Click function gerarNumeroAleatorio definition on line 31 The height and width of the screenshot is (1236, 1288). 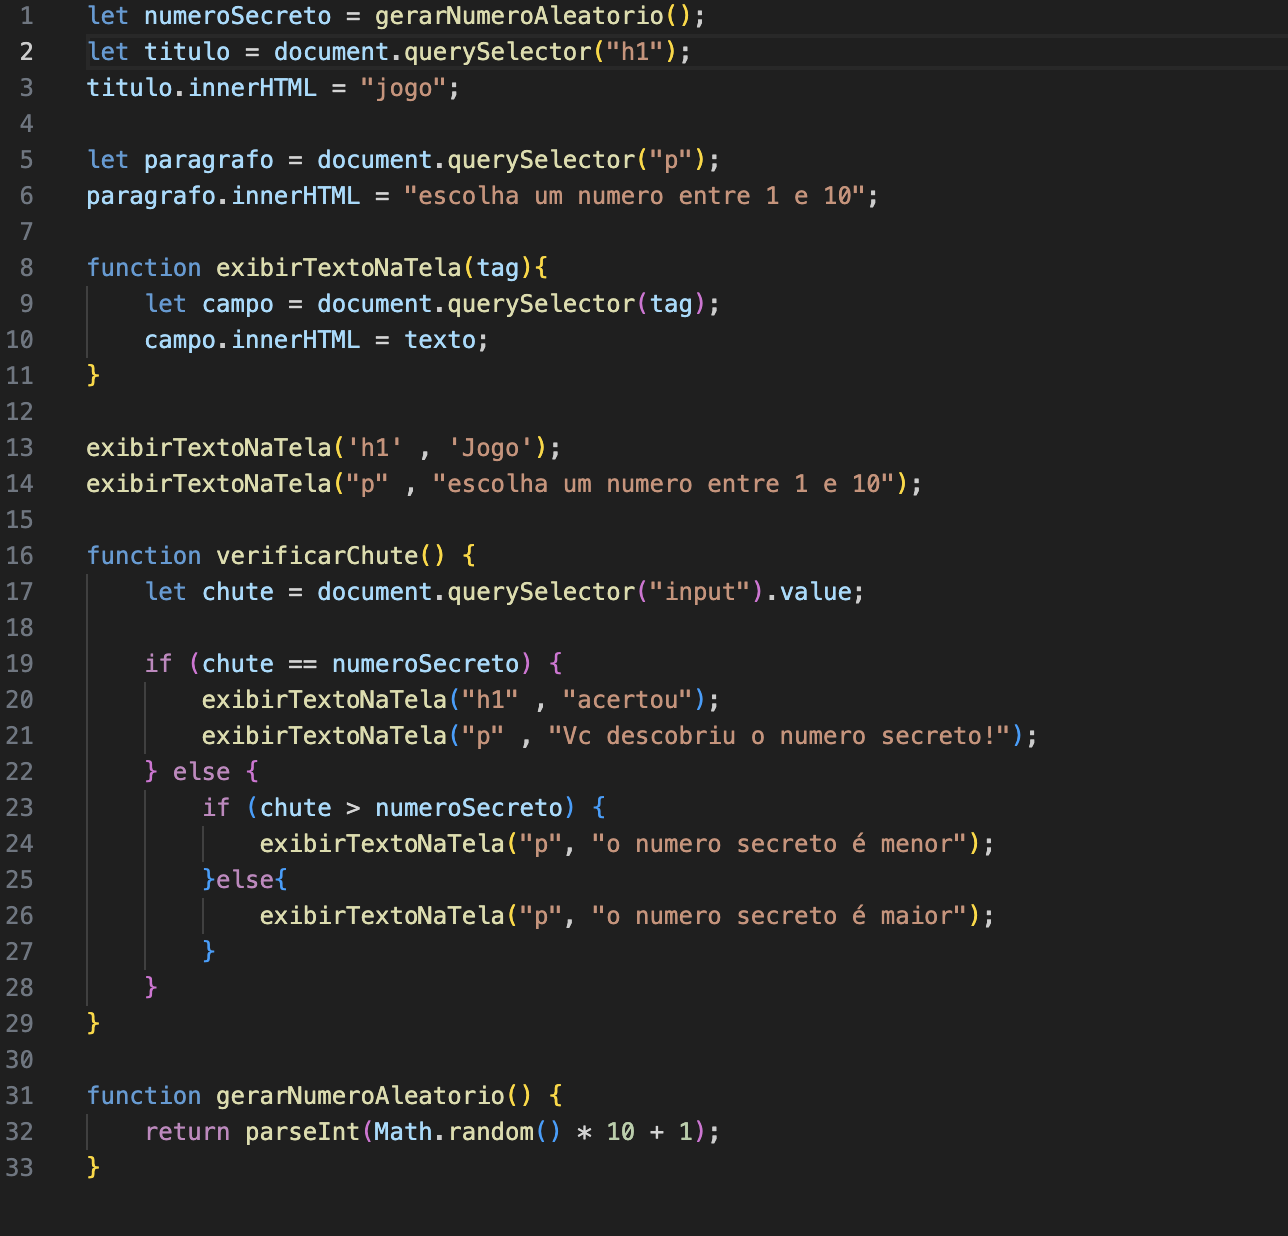point(360,1096)
